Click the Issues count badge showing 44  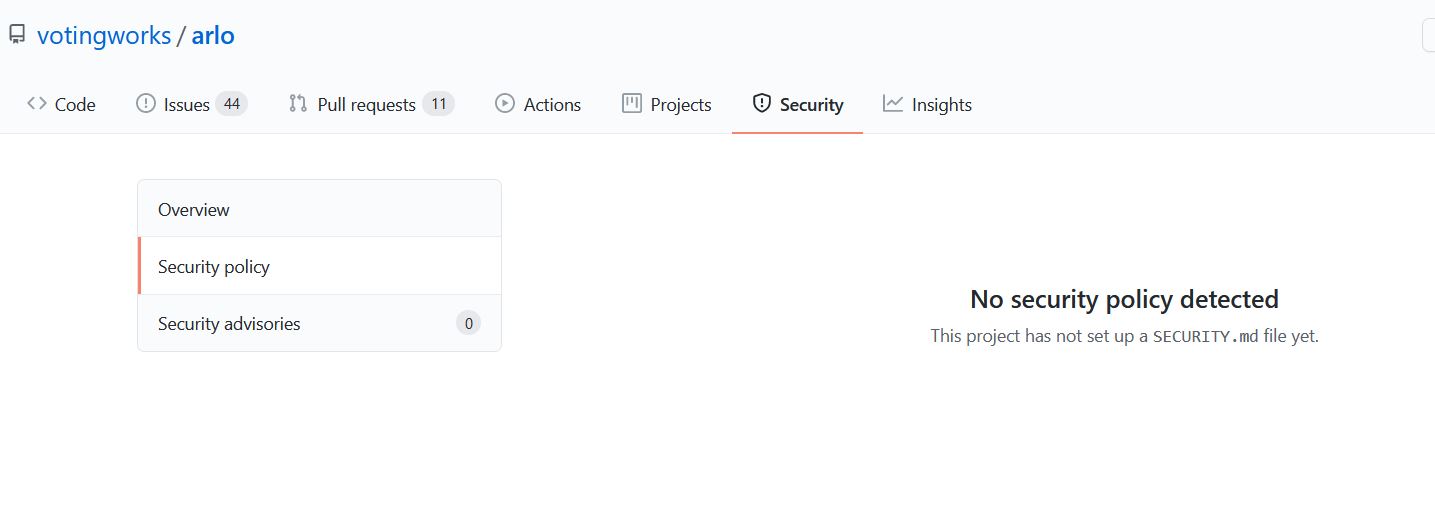[x=231, y=104]
